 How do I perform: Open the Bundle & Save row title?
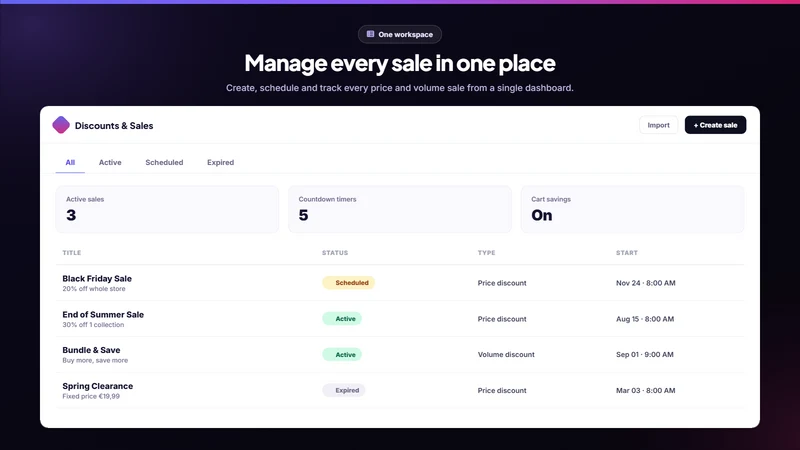tap(91, 350)
